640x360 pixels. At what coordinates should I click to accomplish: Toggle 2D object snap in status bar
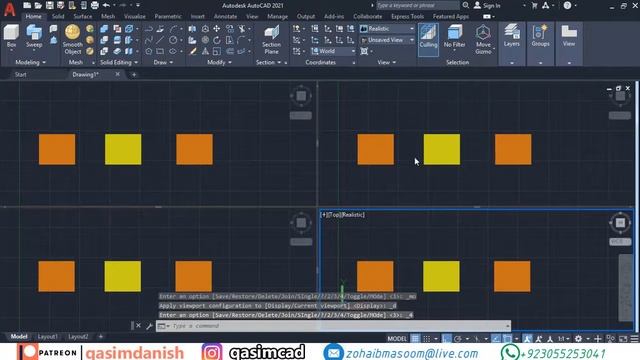point(507,338)
